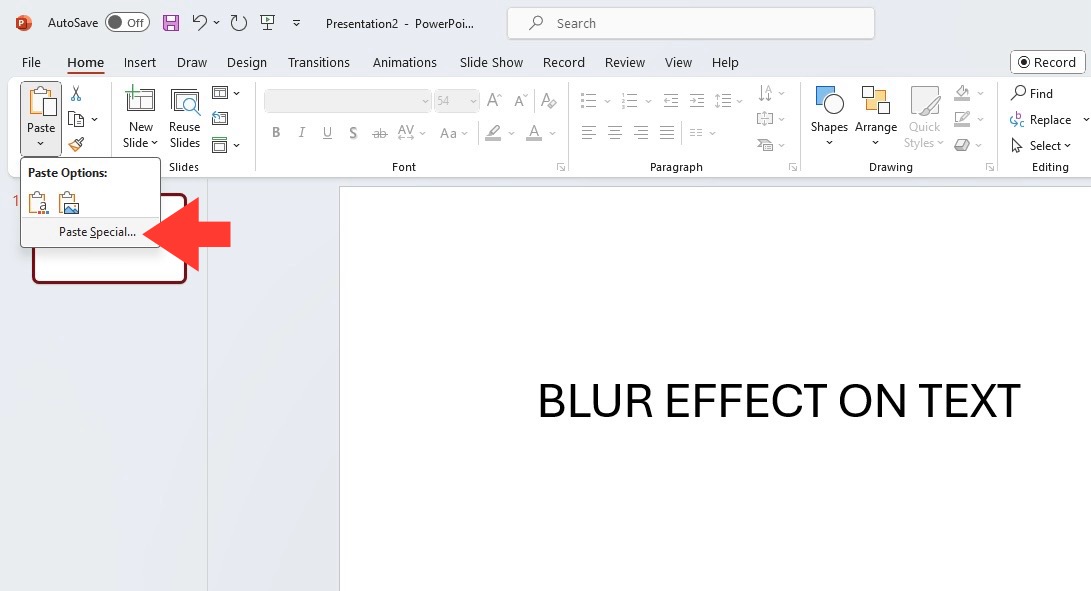Click the Reset slide icon
The height and width of the screenshot is (591, 1091).
click(220, 118)
